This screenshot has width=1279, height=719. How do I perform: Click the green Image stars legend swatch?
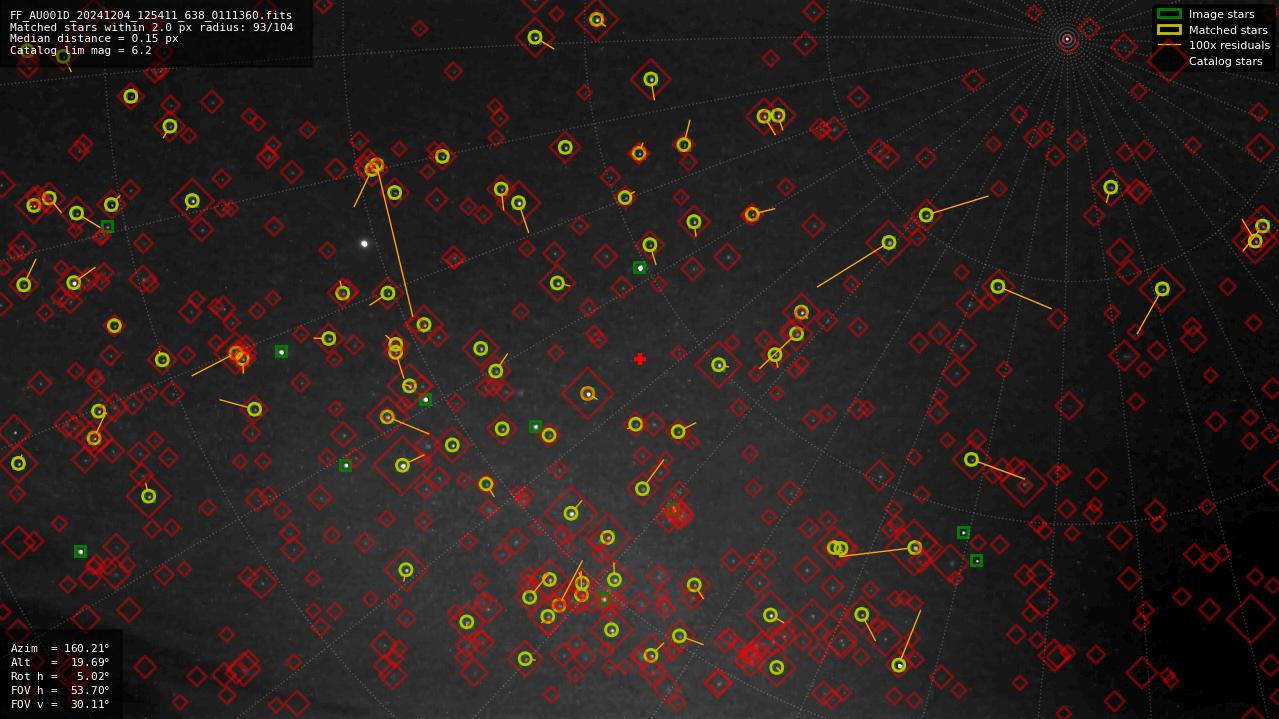point(1169,14)
